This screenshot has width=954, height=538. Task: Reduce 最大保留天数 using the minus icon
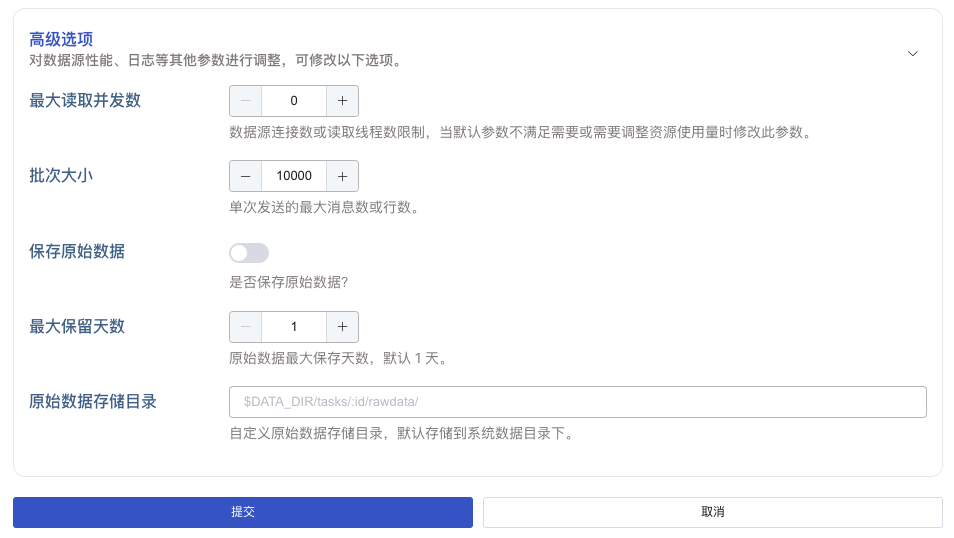coord(246,327)
